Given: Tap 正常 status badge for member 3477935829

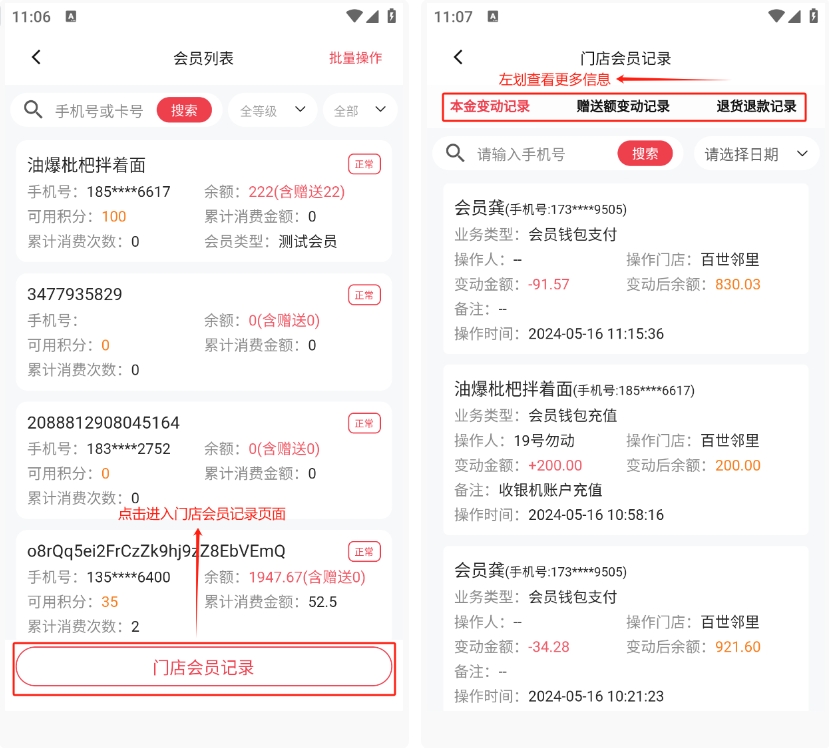Looking at the screenshot, I should [364, 294].
